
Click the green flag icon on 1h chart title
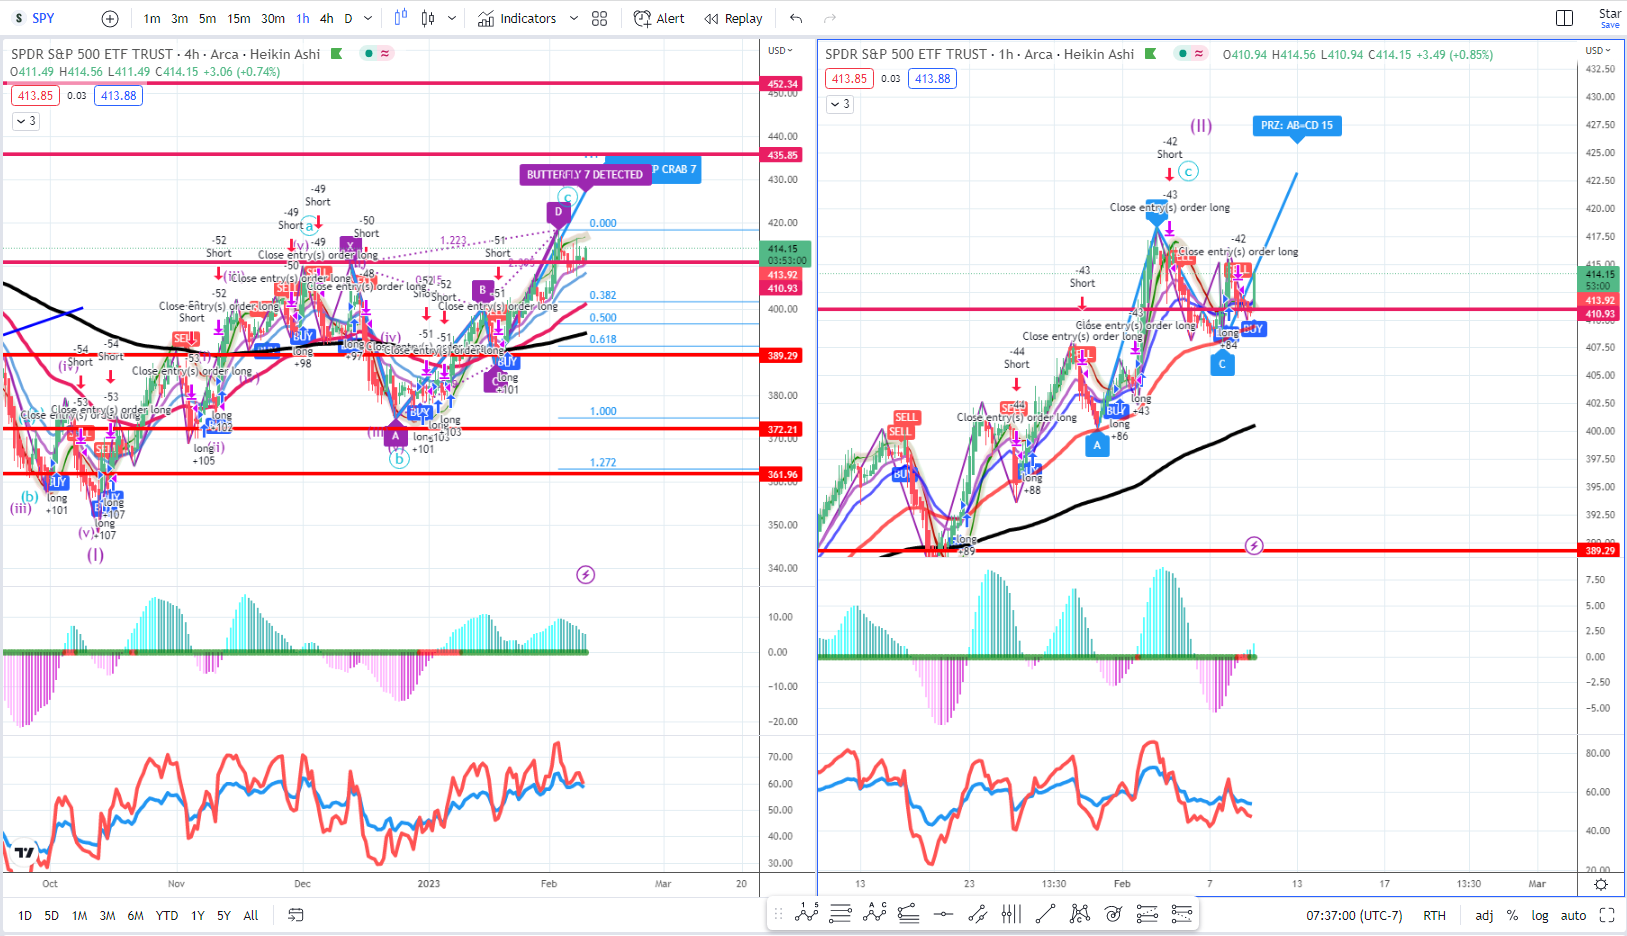coord(1151,54)
